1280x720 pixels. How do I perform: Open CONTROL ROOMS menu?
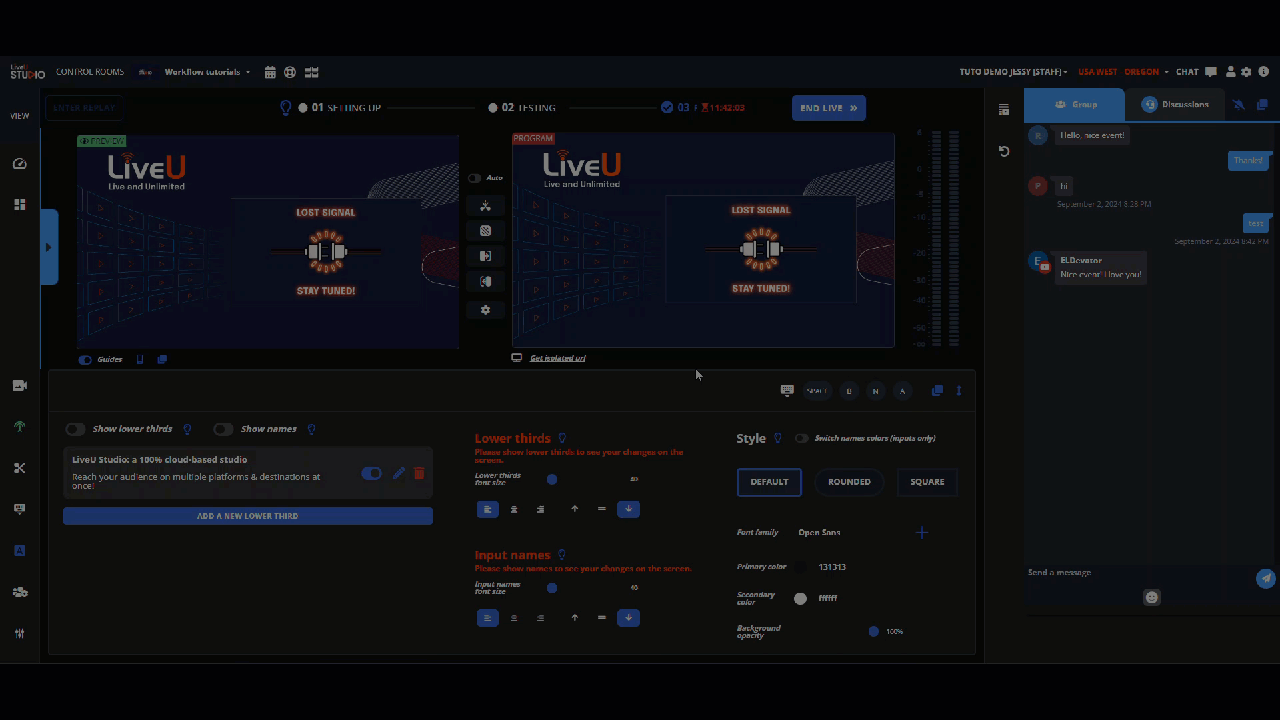click(90, 72)
